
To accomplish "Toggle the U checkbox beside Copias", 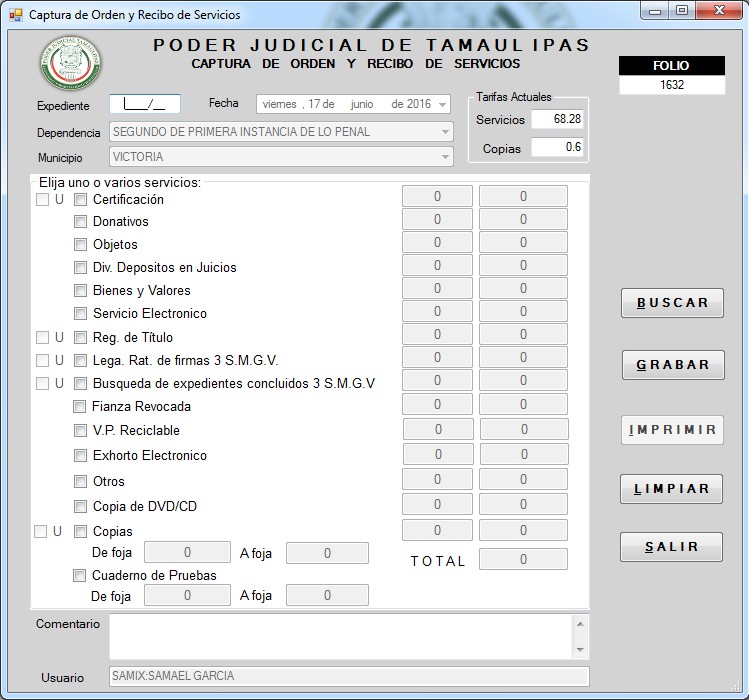I will click(x=41, y=531).
